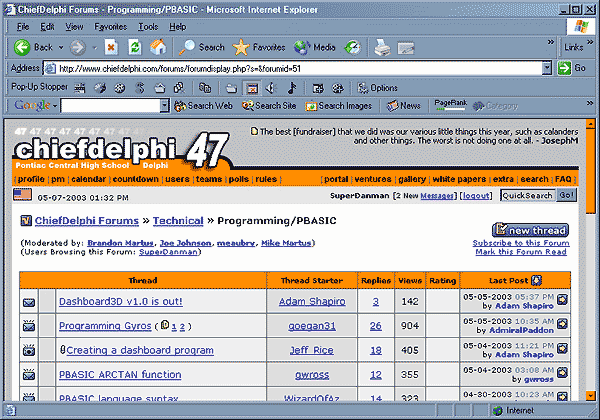The image size is (600, 420).
Task: Open Forward button history dropdown arrow
Action: pos(95,48)
